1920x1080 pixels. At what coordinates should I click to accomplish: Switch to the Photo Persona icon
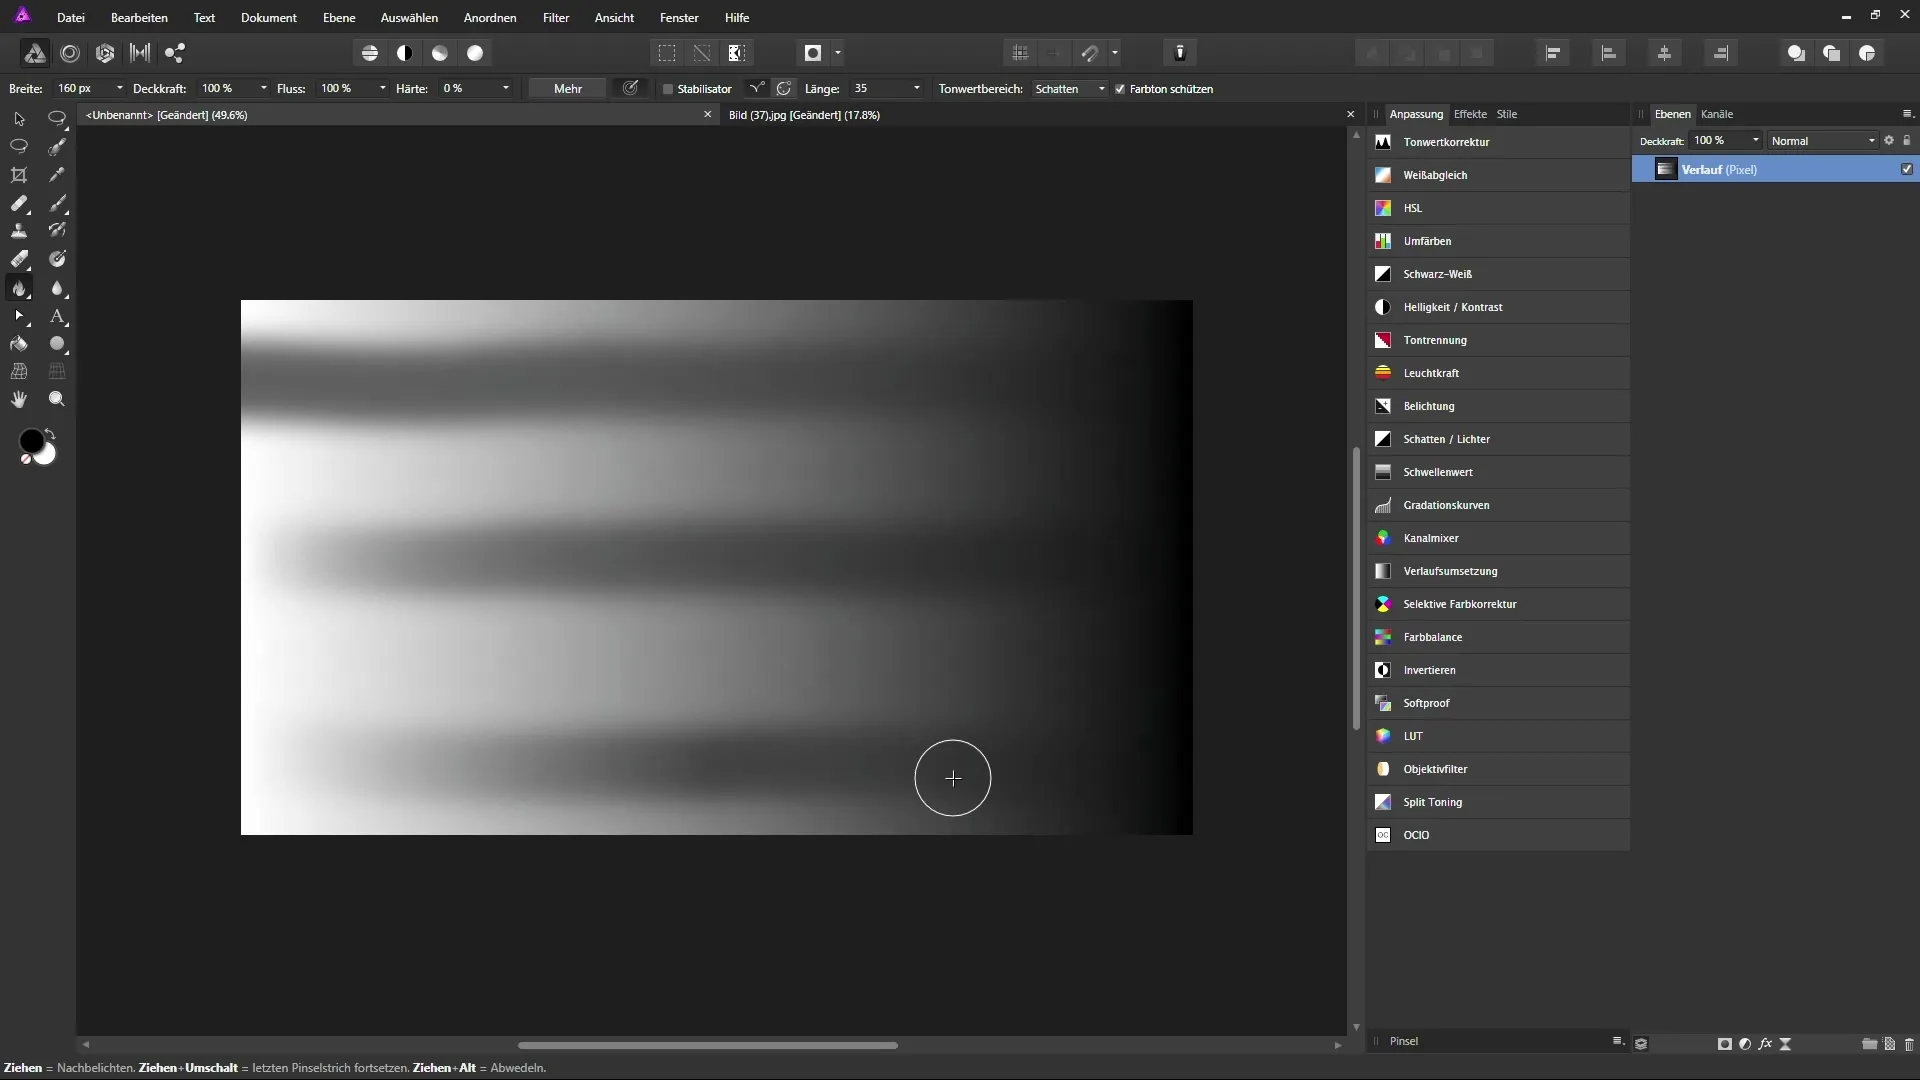(x=35, y=53)
